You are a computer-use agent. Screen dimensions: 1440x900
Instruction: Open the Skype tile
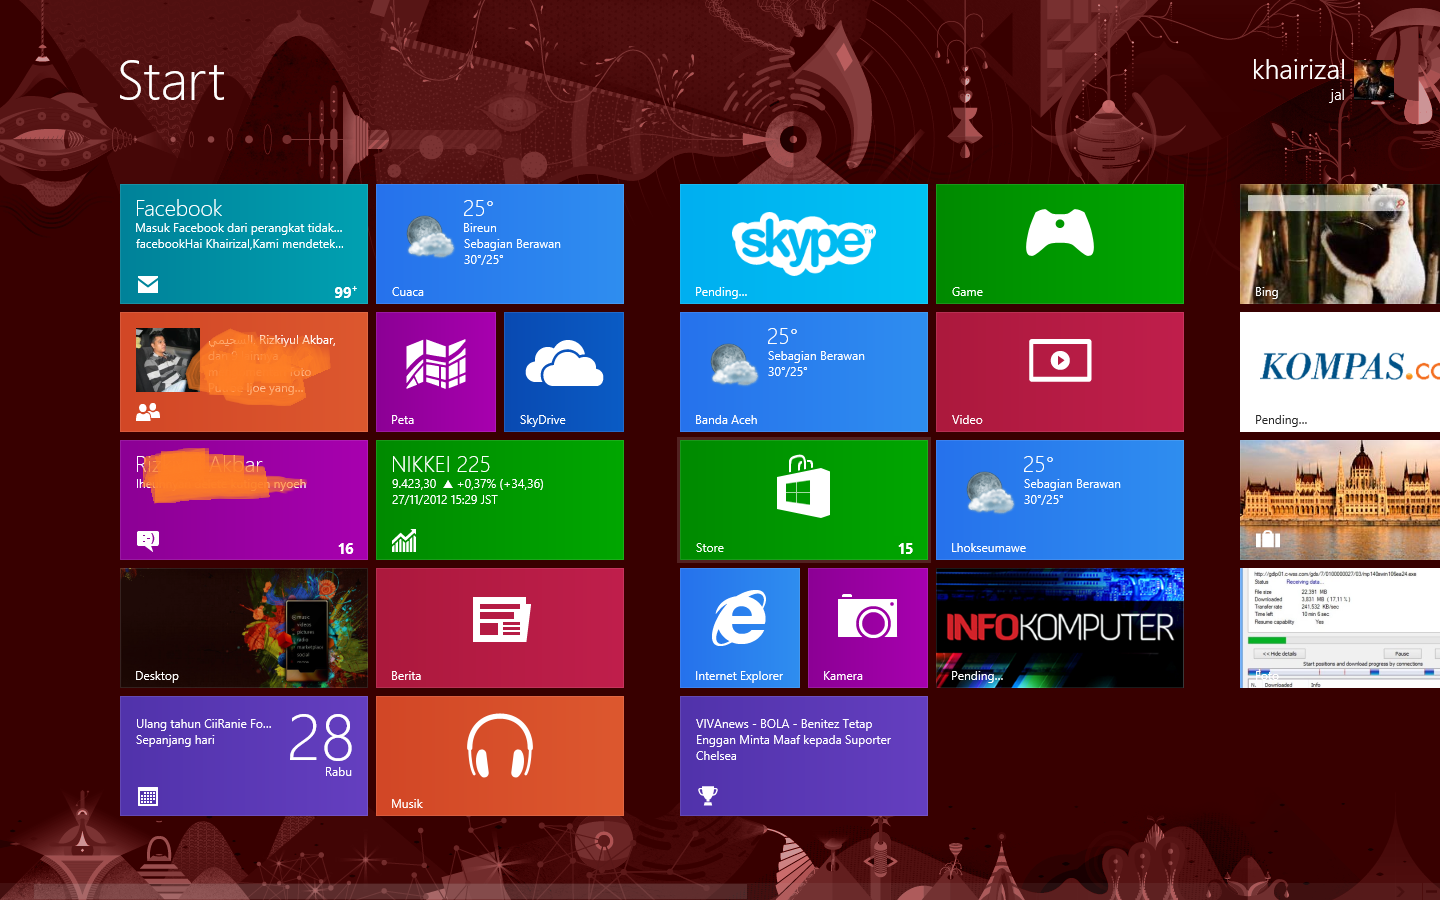[803, 244]
